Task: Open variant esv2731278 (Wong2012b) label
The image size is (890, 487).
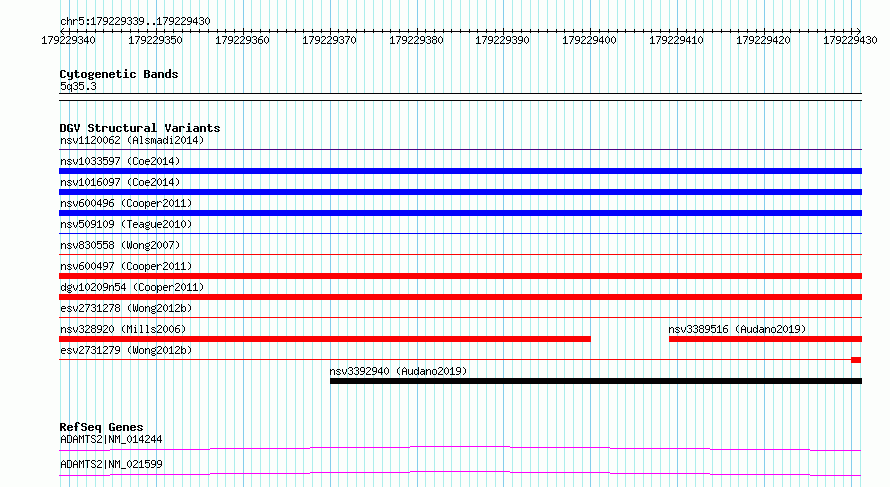Action: pyautogui.click(x=126, y=308)
